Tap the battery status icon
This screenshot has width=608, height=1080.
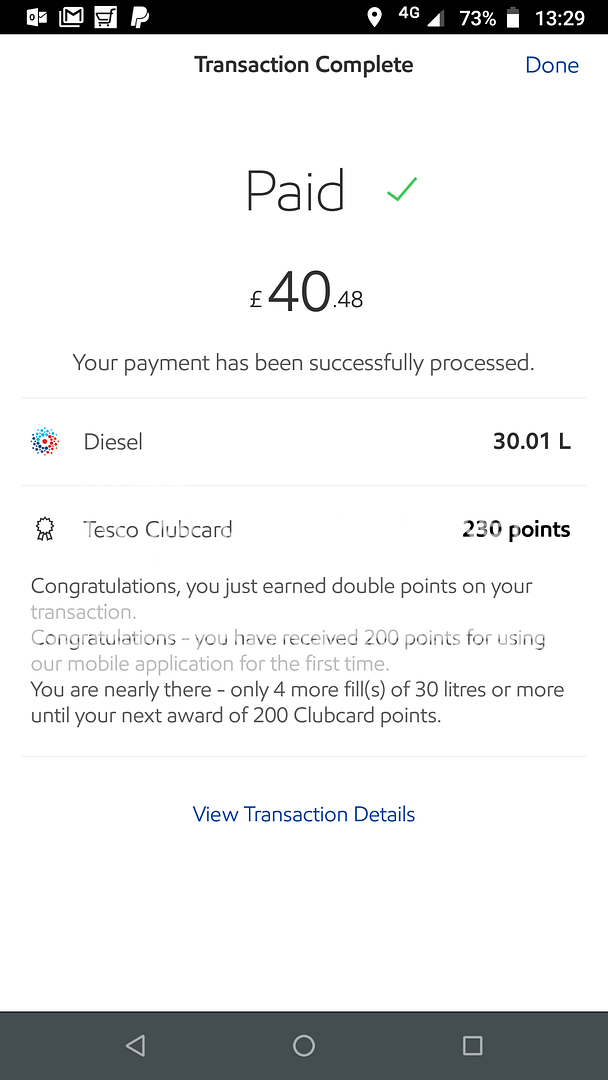point(513,17)
